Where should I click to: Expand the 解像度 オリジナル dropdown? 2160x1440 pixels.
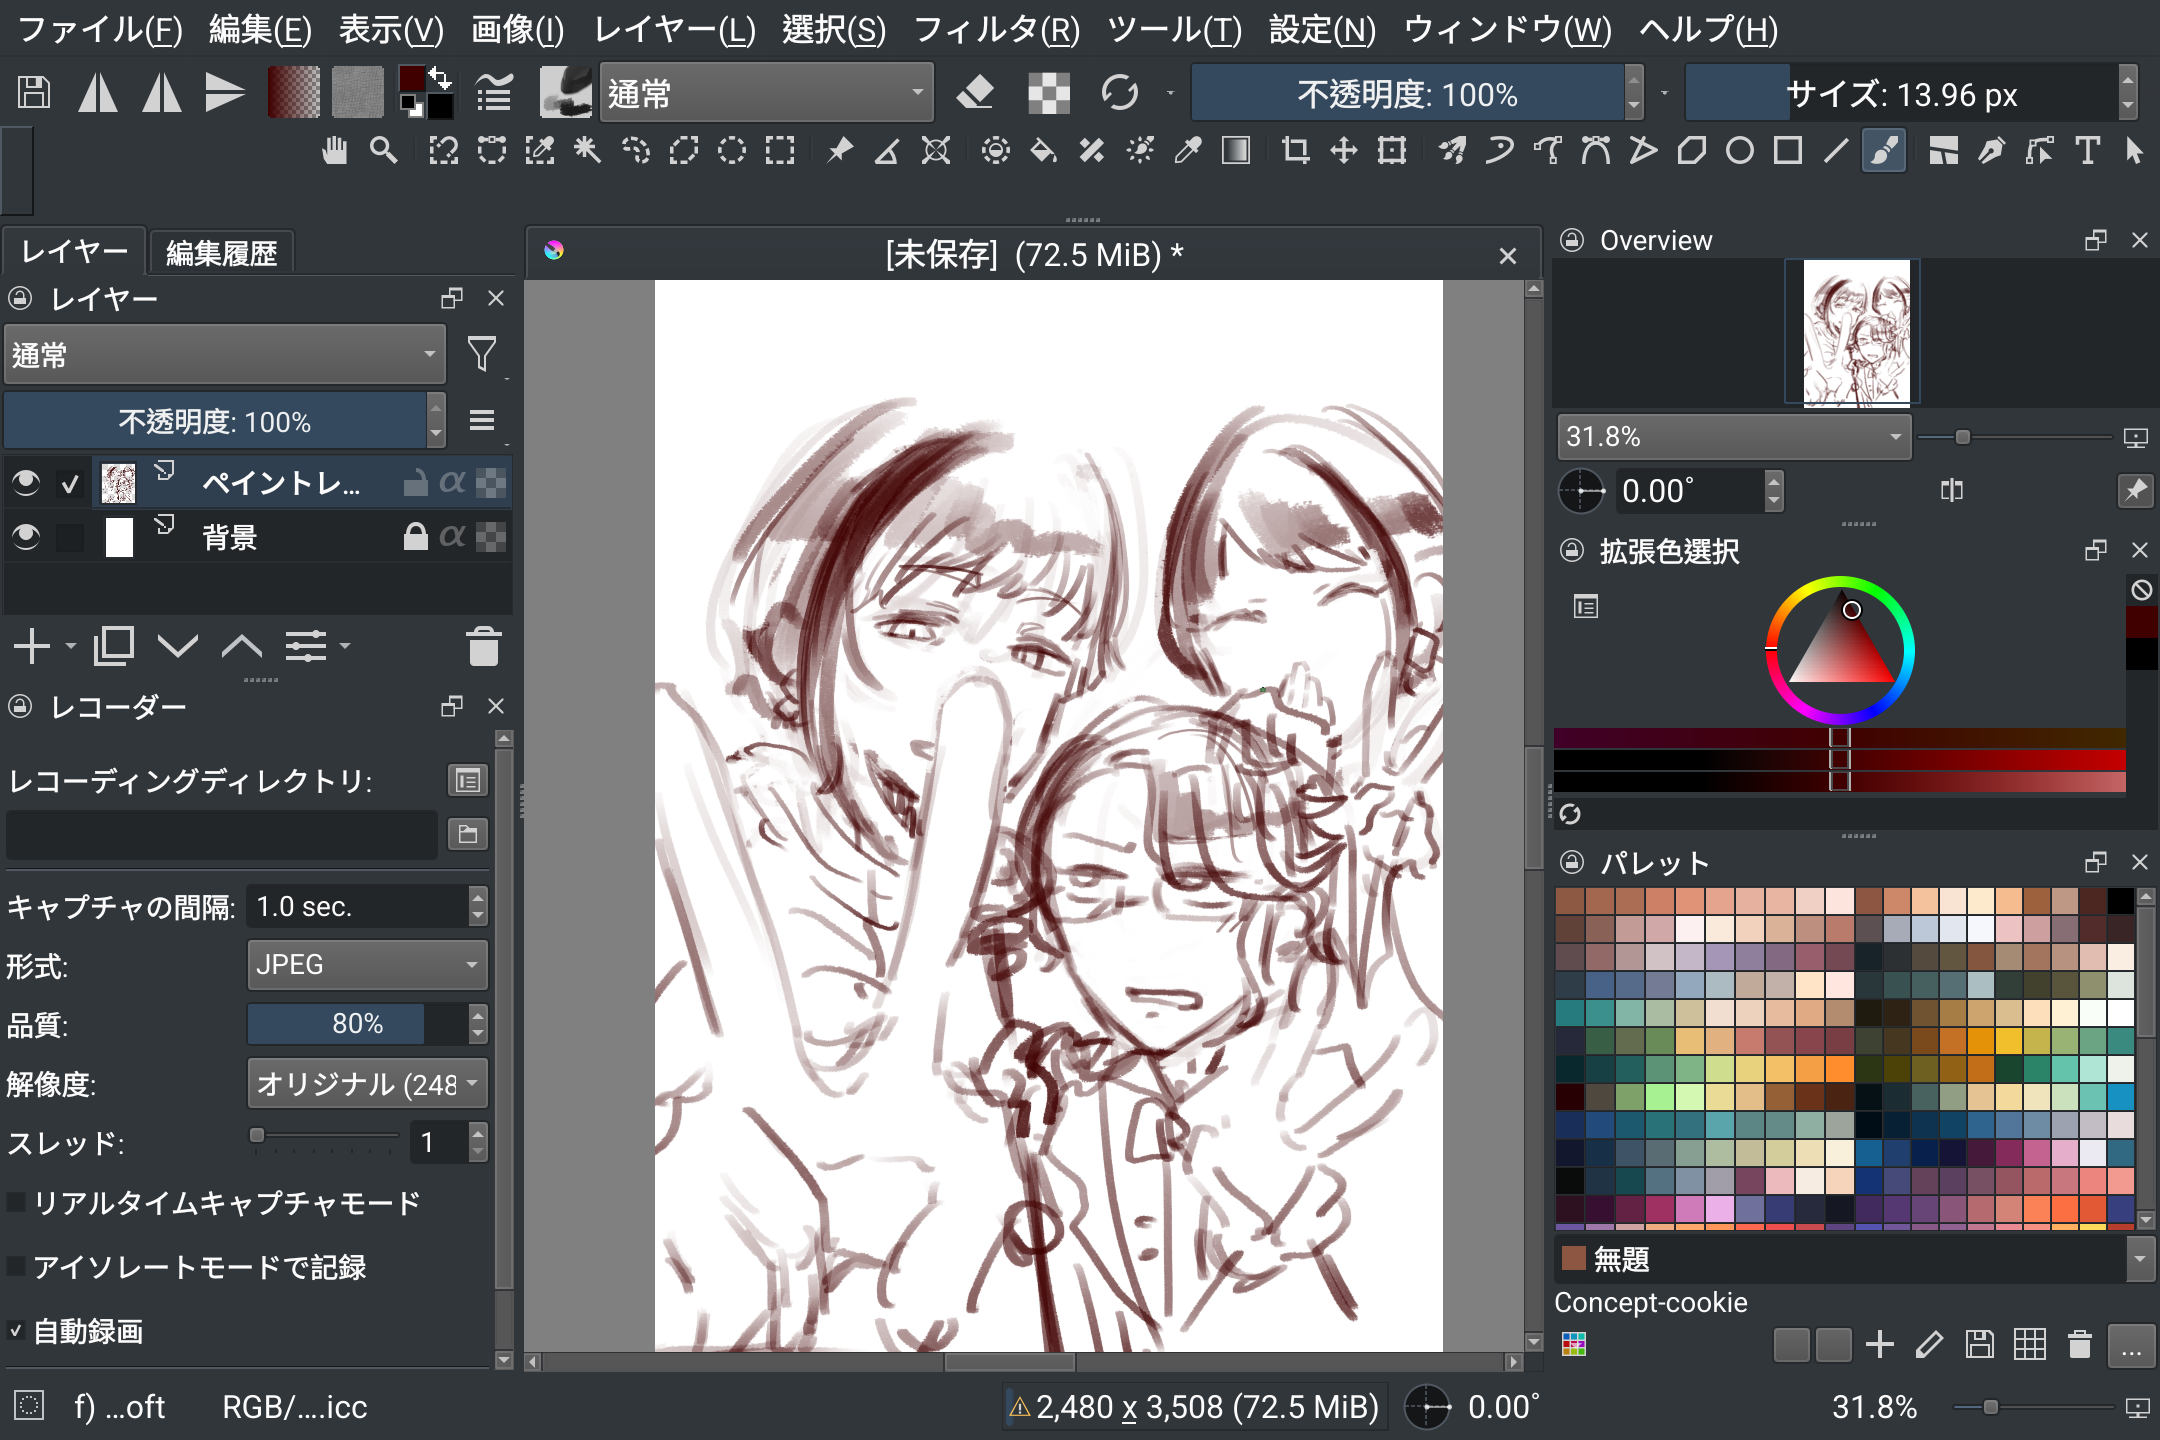[x=367, y=1083]
